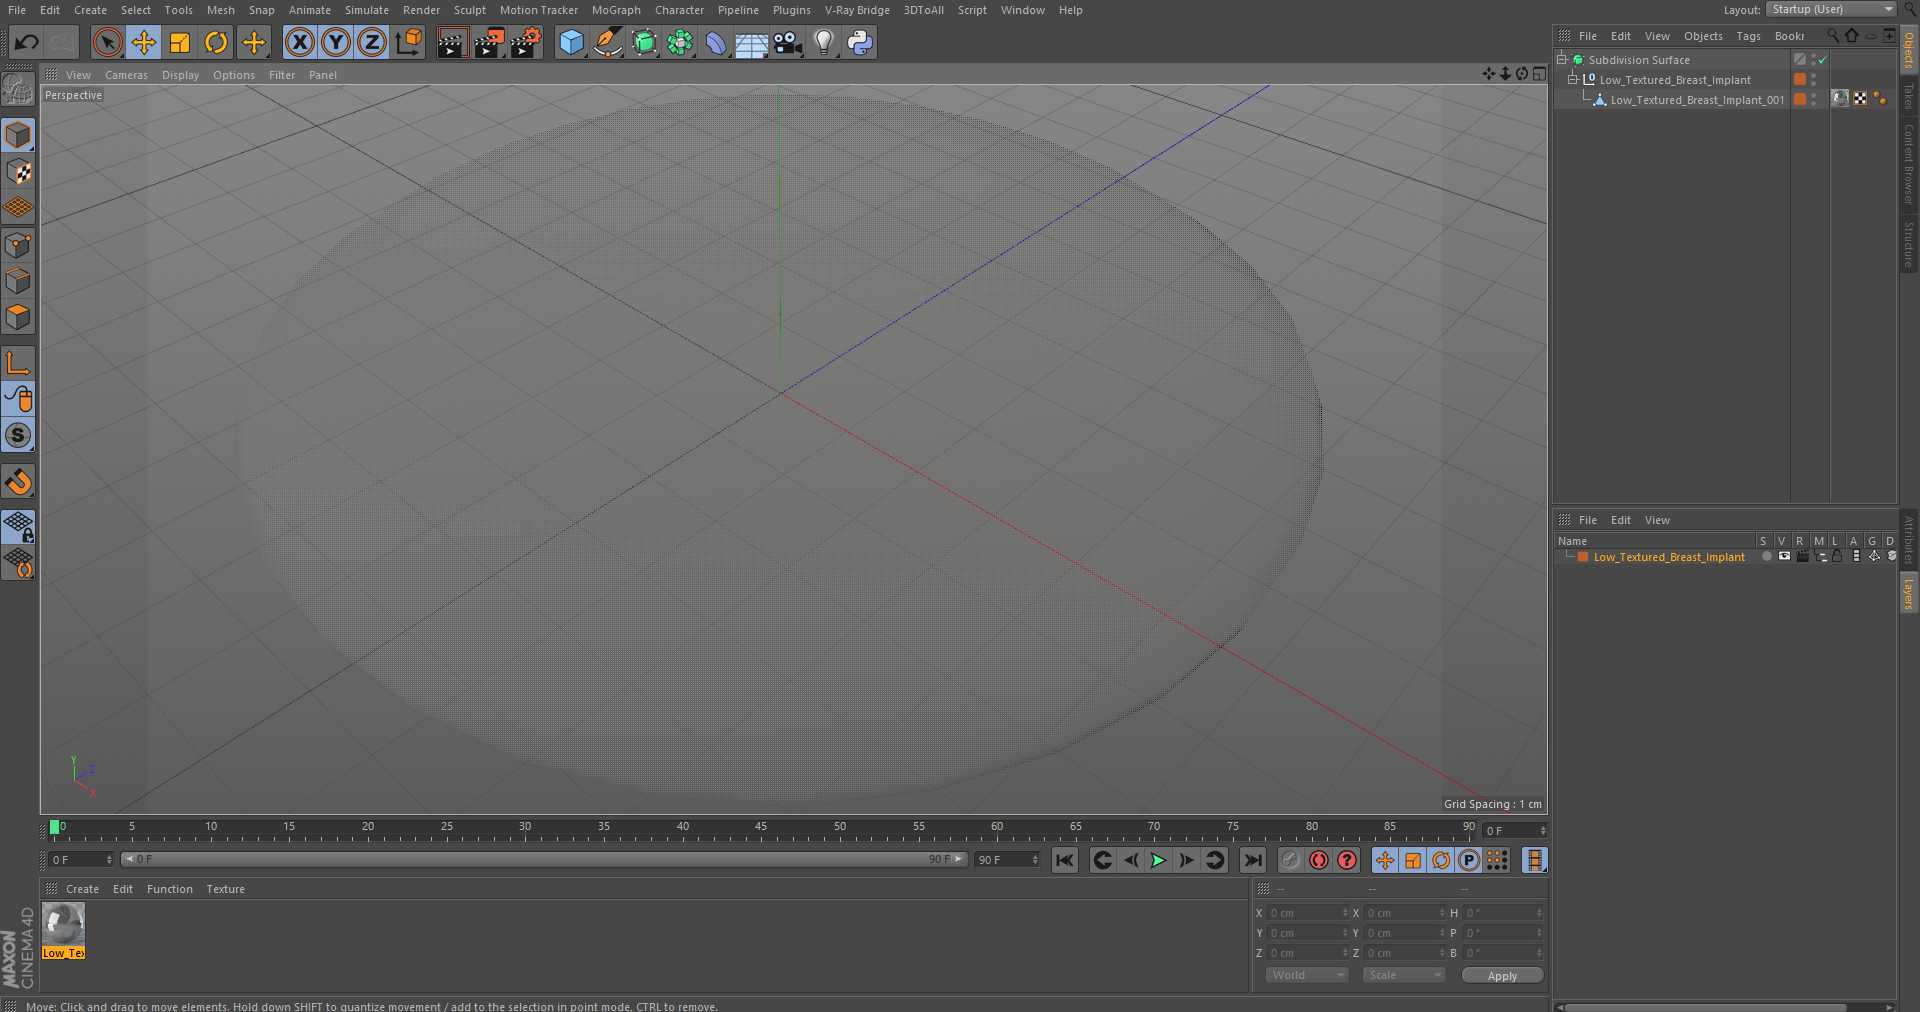
Task: Open the viewport Display menu
Action: click(x=180, y=75)
